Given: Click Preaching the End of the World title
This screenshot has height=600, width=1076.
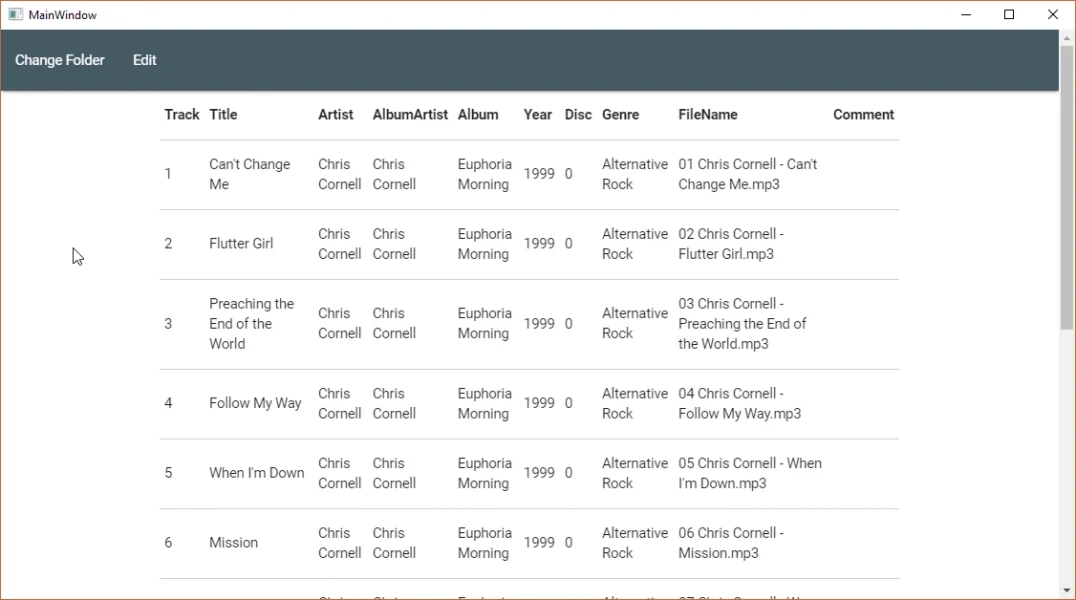Looking at the screenshot, I should (x=251, y=323).
